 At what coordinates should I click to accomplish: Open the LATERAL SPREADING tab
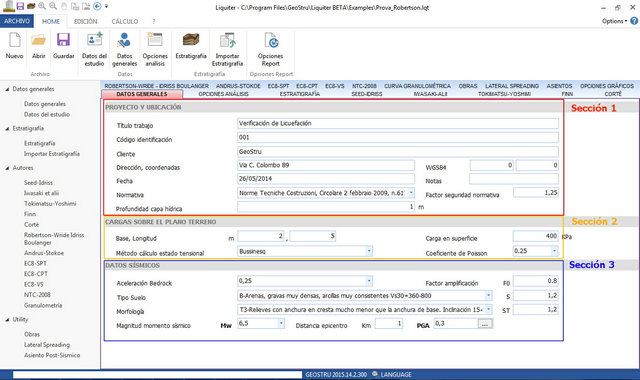click(511, 86)
